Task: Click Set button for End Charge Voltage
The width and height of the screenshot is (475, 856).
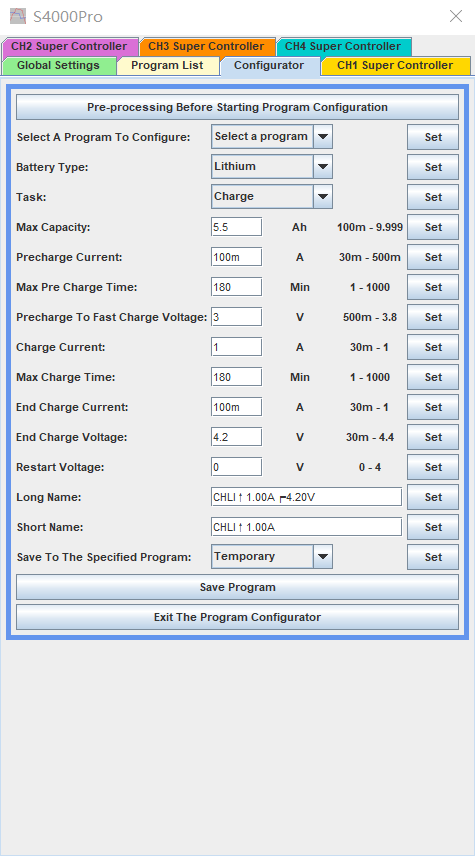Action: click(x=433, y=437)
